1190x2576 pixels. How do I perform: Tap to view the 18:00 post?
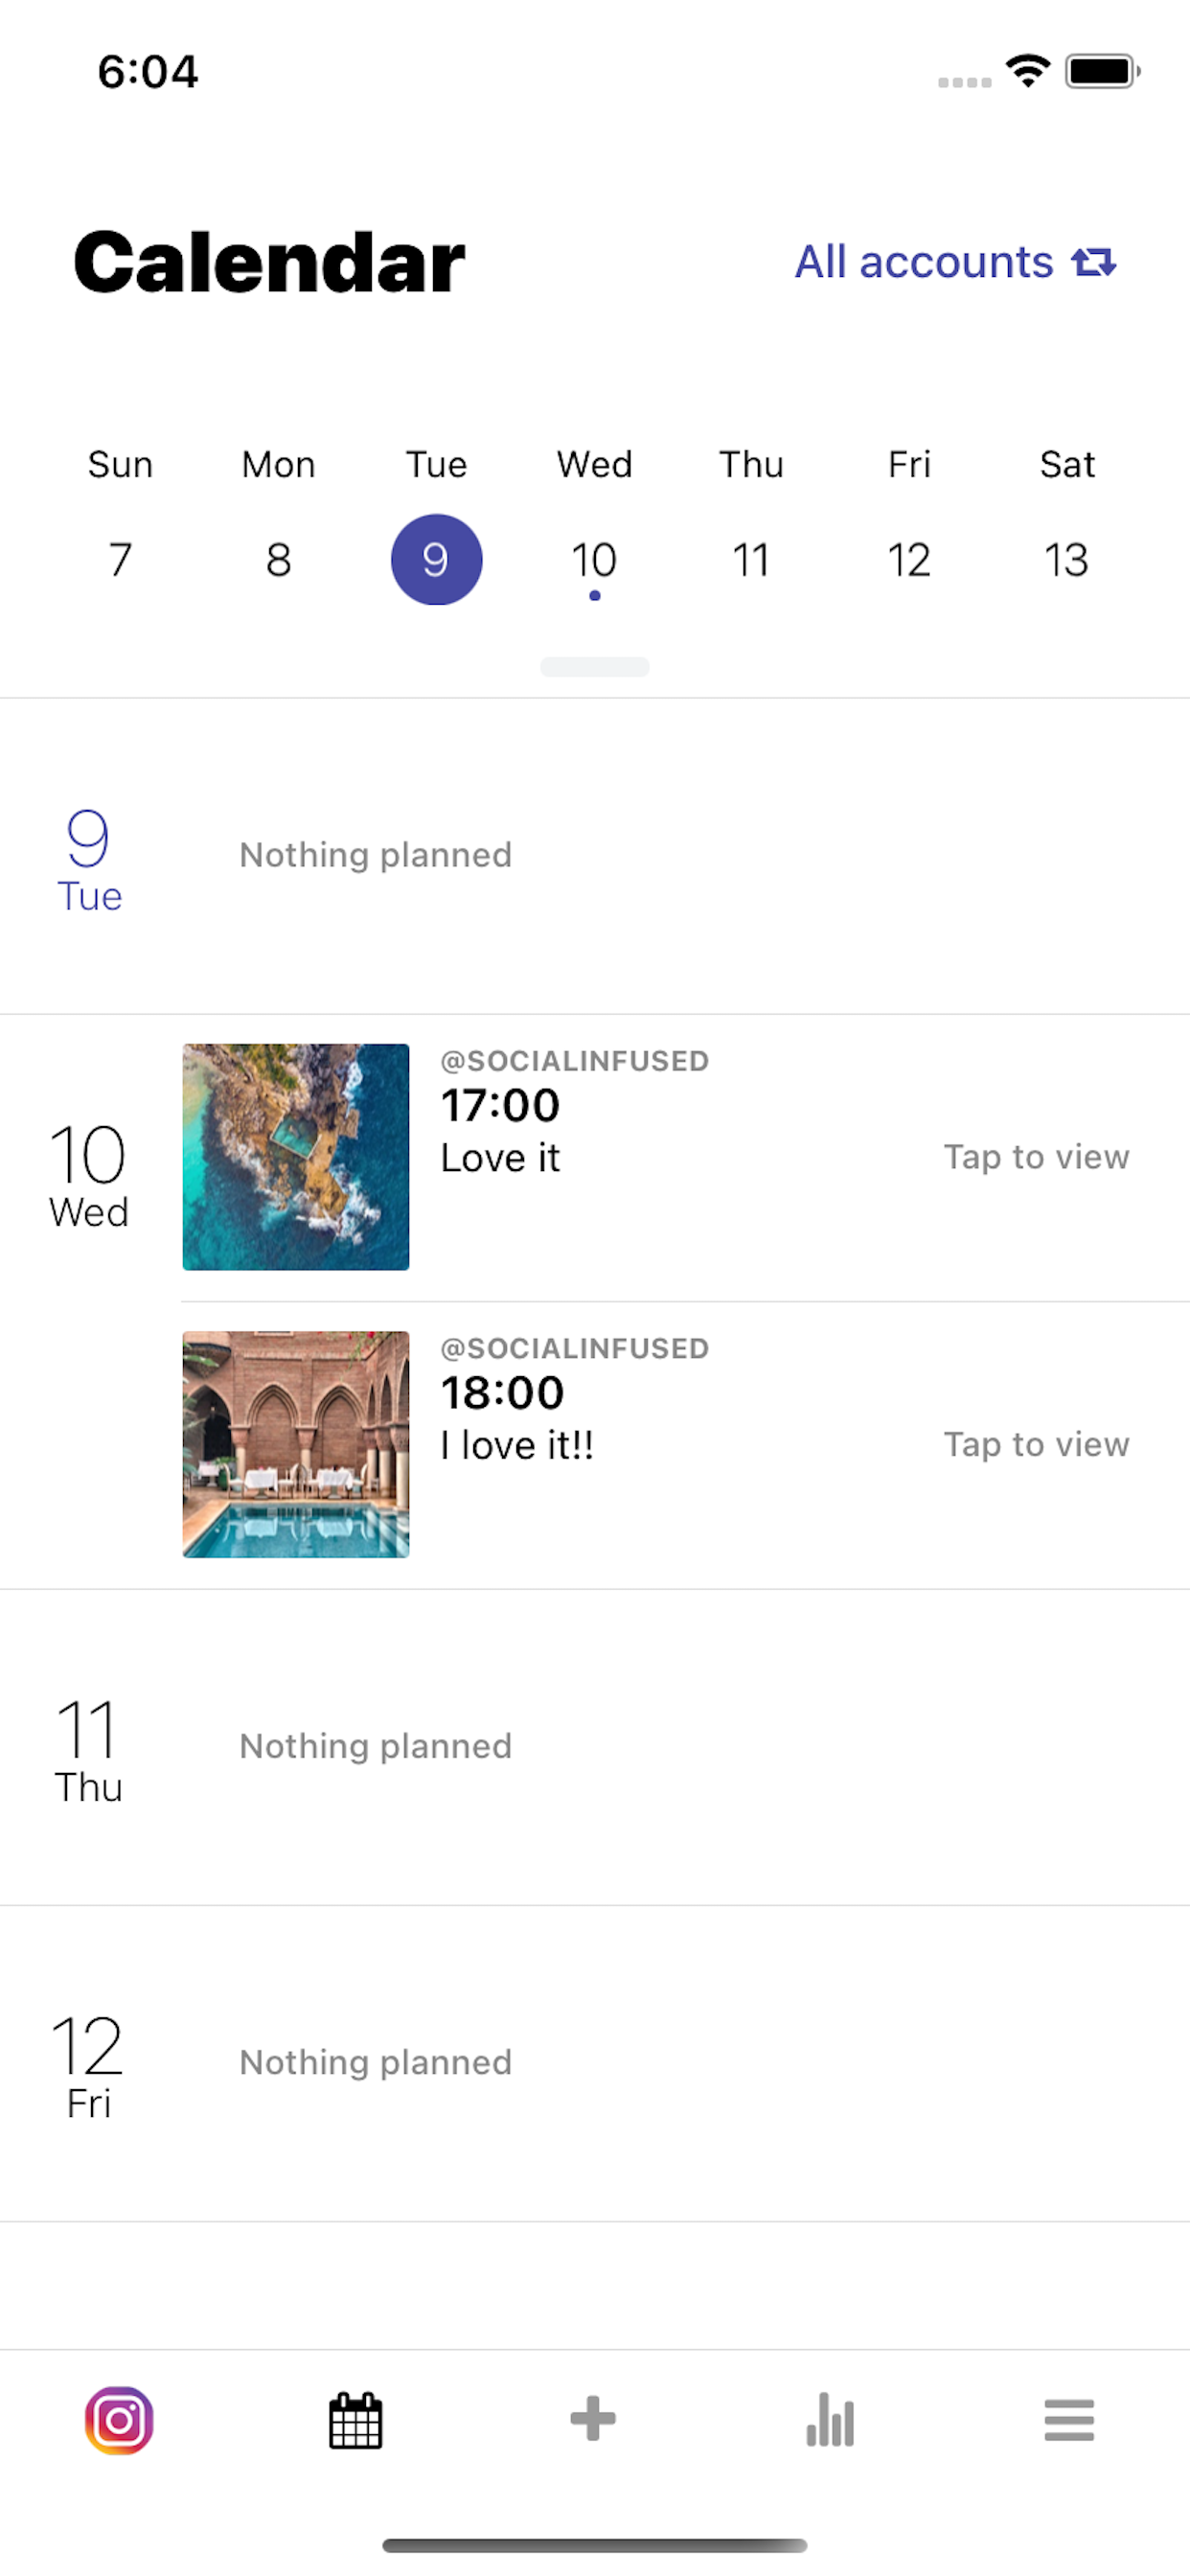click(1036, 1444)
